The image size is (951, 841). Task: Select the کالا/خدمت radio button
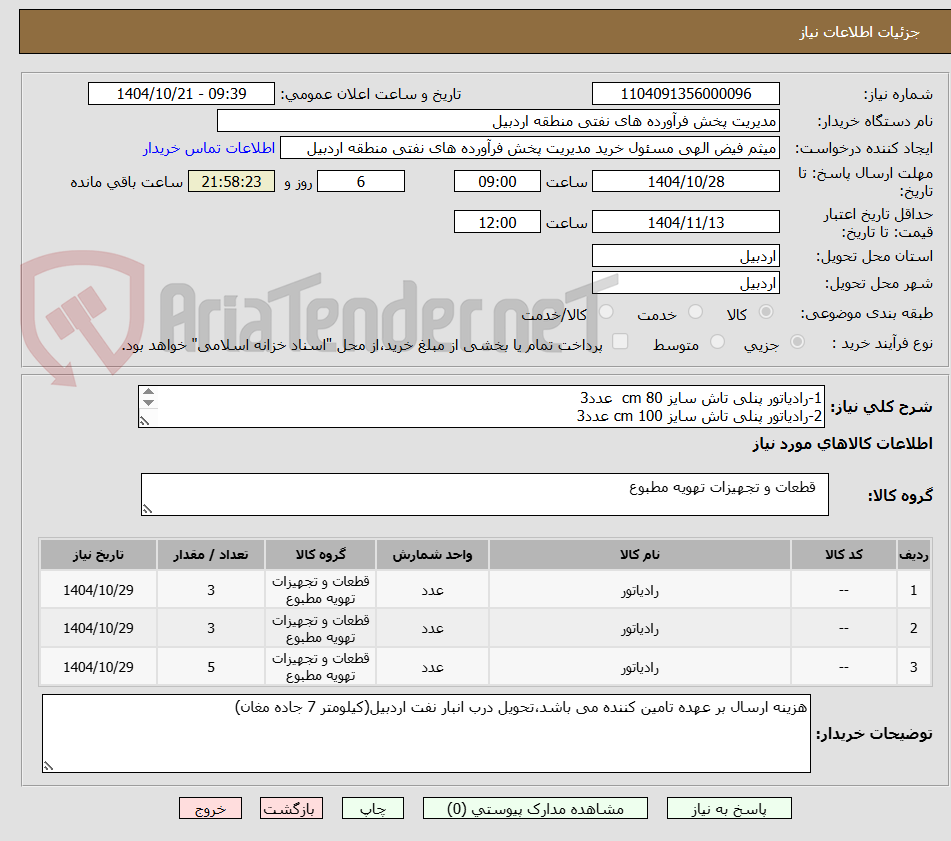606,312
